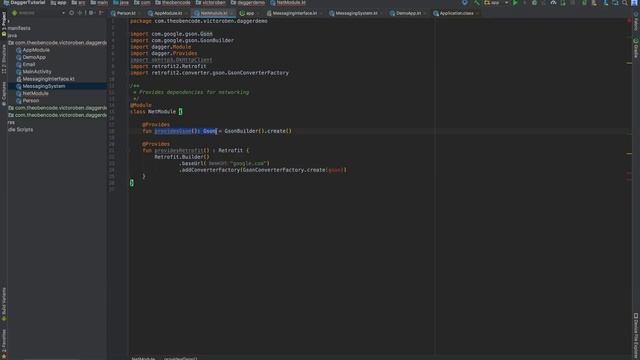640x360 pixels.
Task: Open the Favorites side tab
Action: [4, 344]
